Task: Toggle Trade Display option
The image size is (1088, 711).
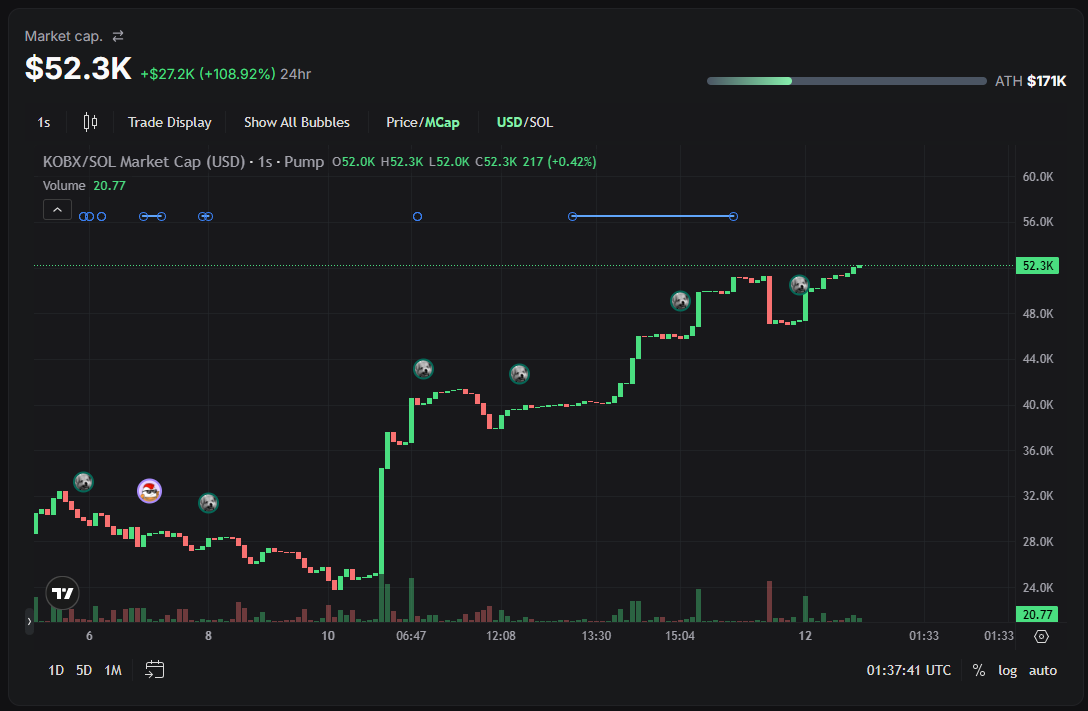Action: click(x=169, y=122)
